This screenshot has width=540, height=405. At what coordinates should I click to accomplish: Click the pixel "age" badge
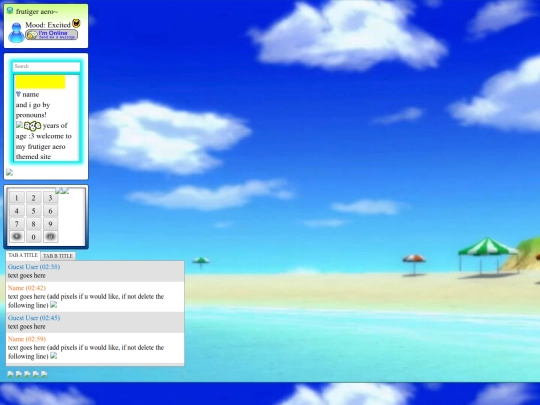click(32, 126)
